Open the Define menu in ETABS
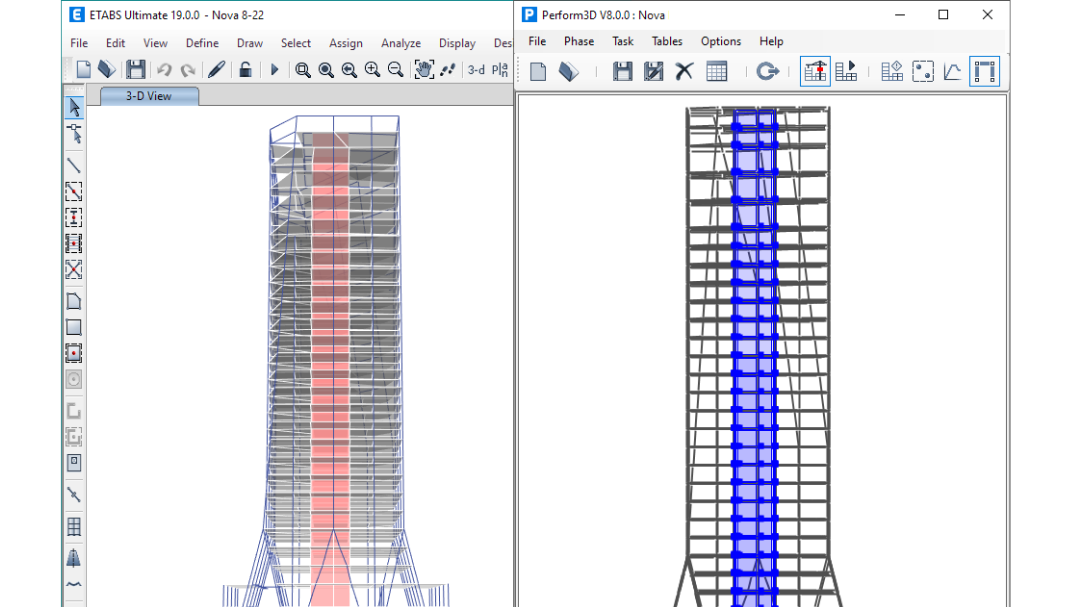This screenshot has width=1080, height=607. tap(202, 43)
